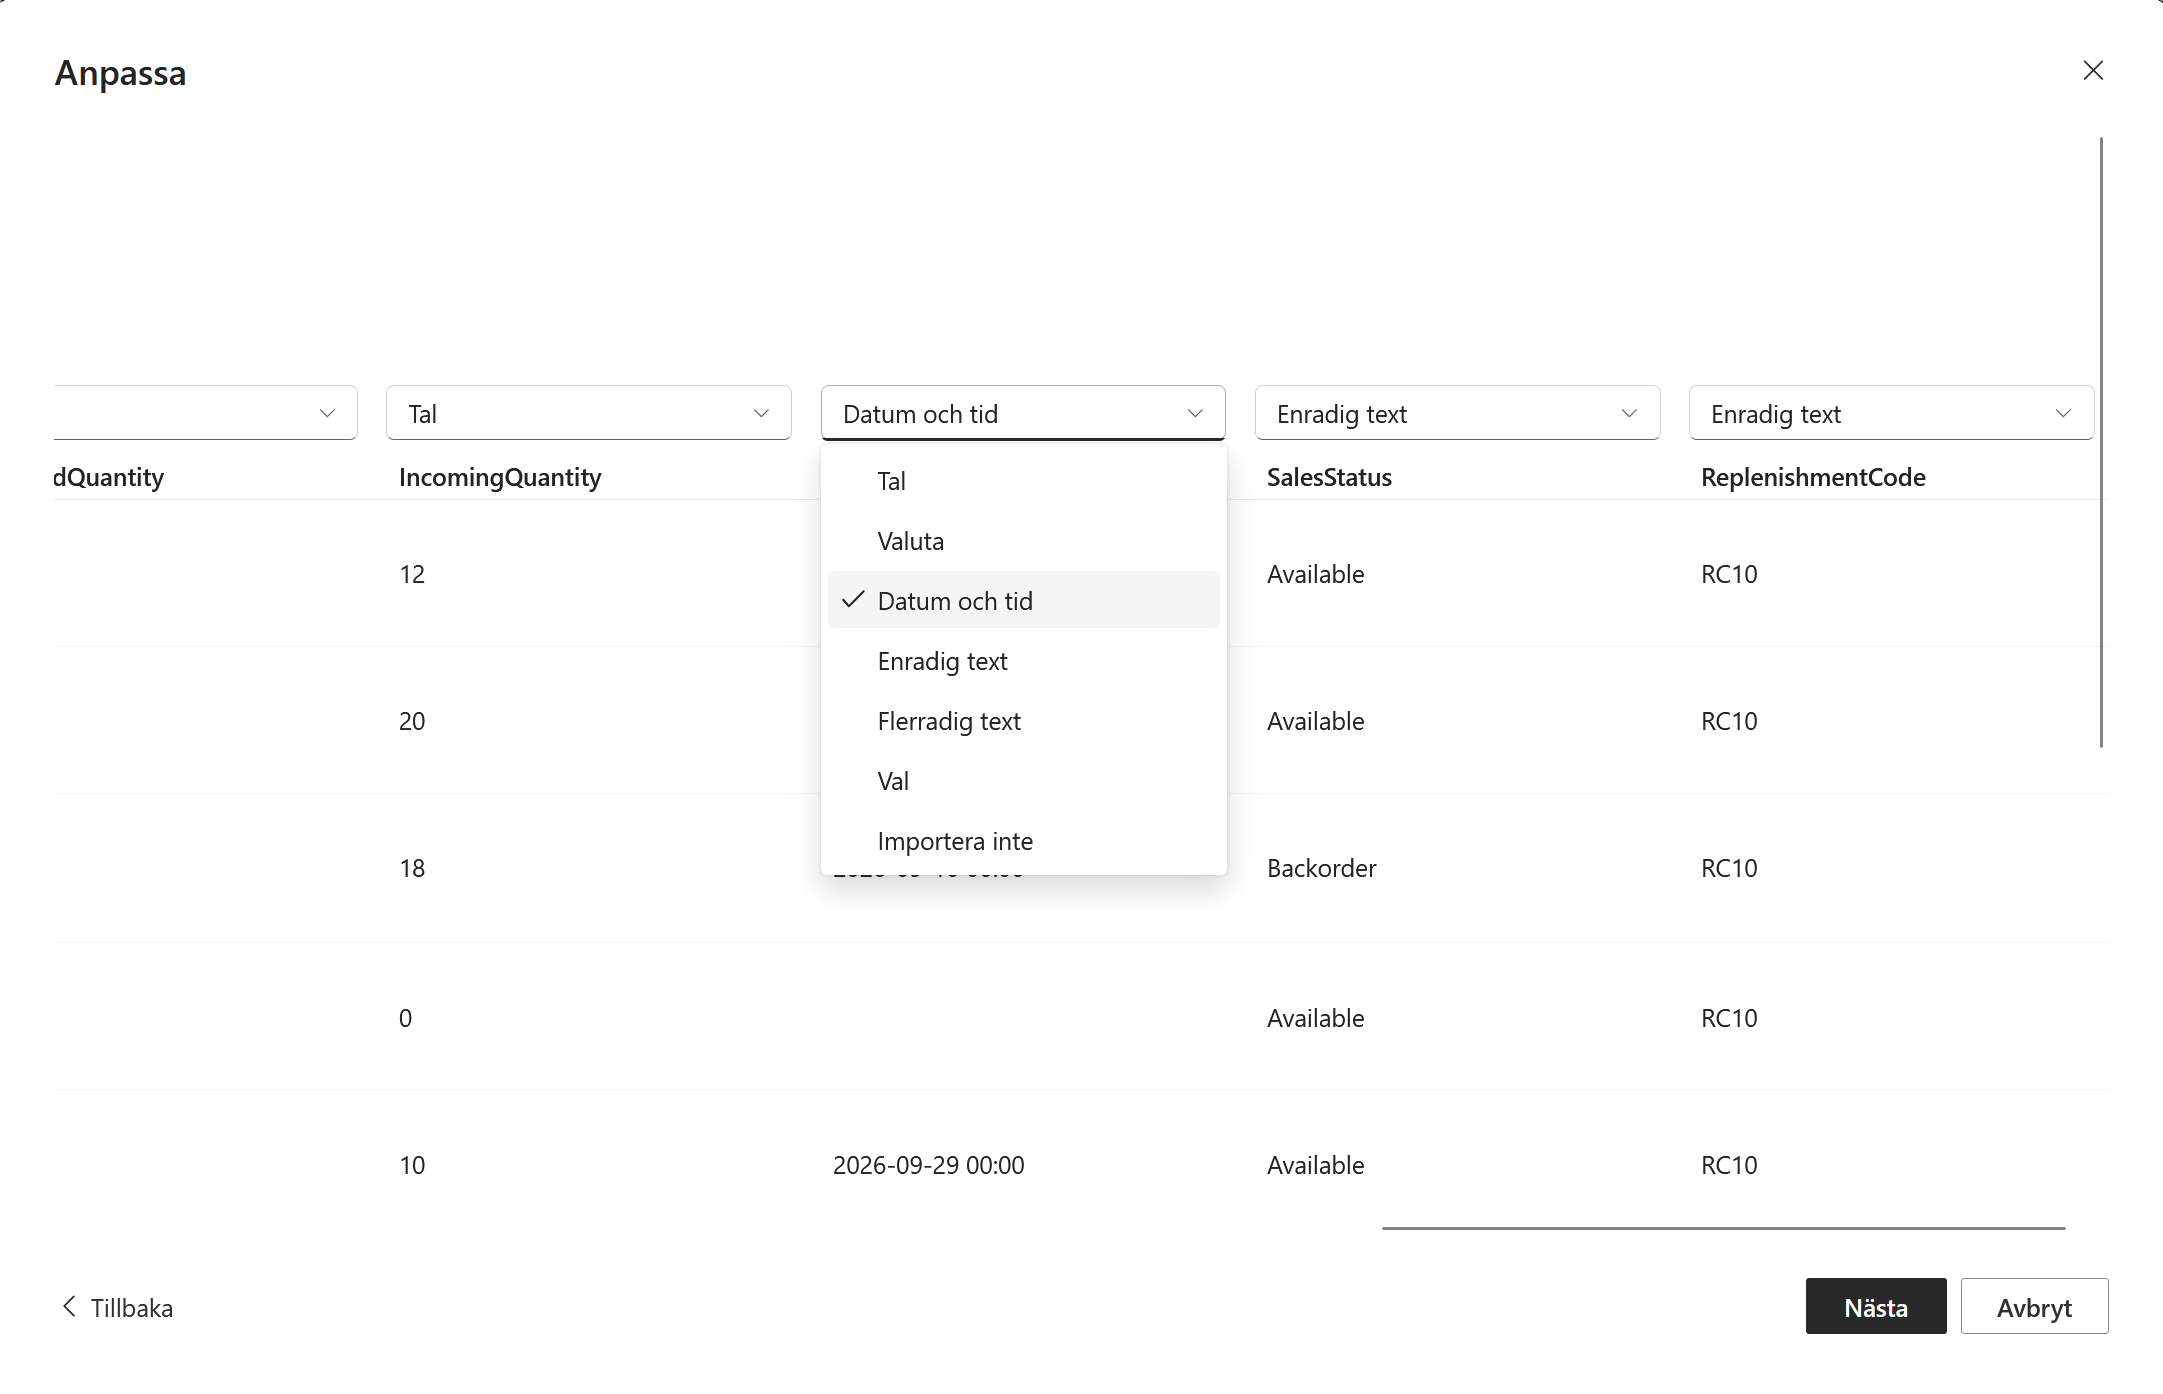Choose Tal in the dropdown list
This screenshot has height=1394, width=2163.
pos(1023,481)
